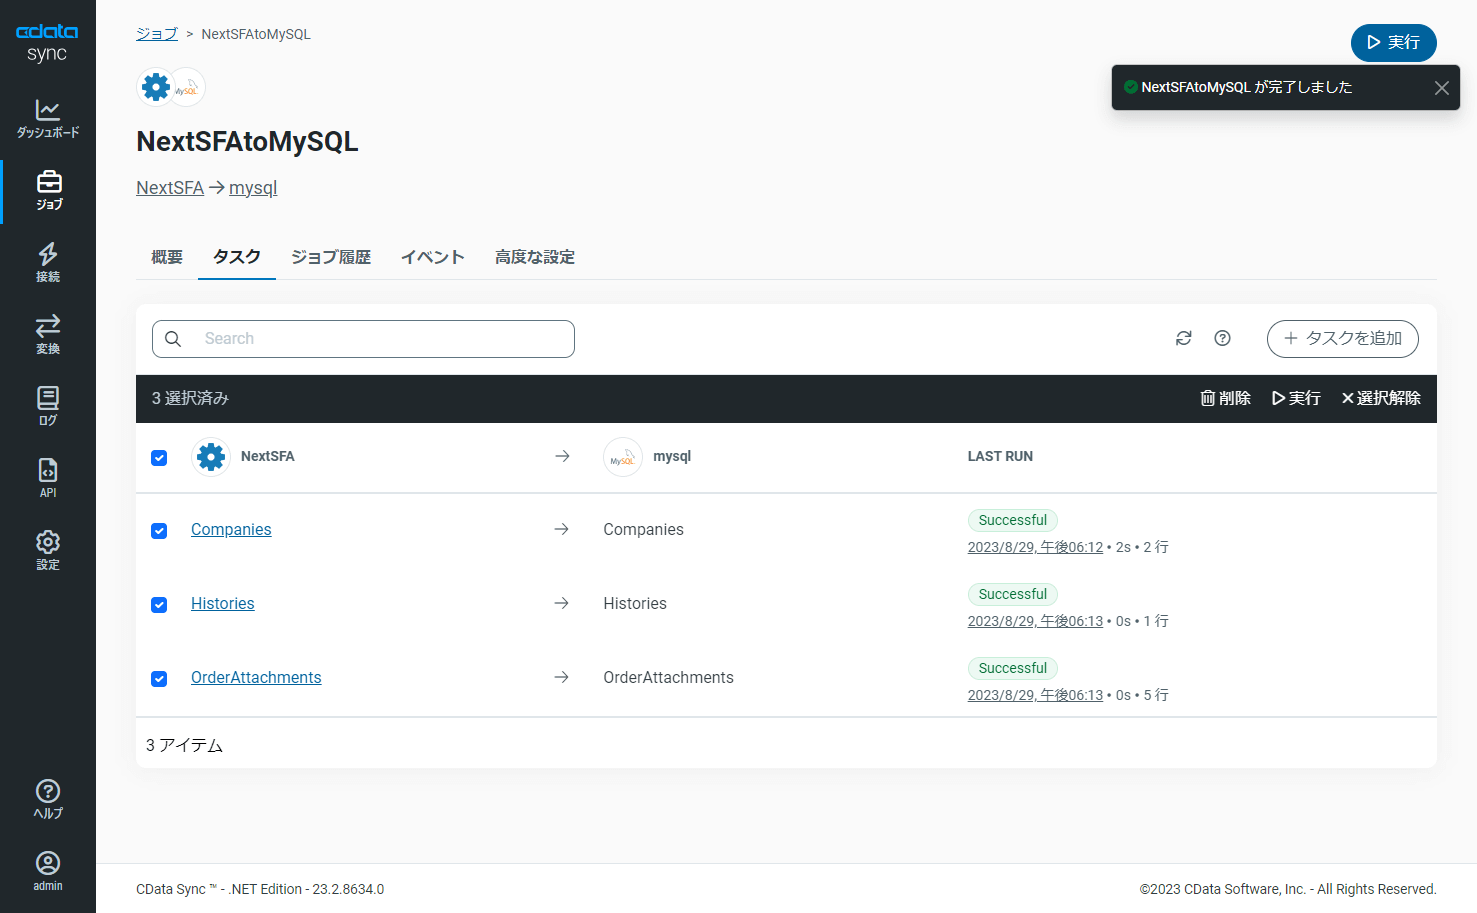1477x913 pixels.
Task: Open the admin user account icon
Action: (x=48, y=871)
